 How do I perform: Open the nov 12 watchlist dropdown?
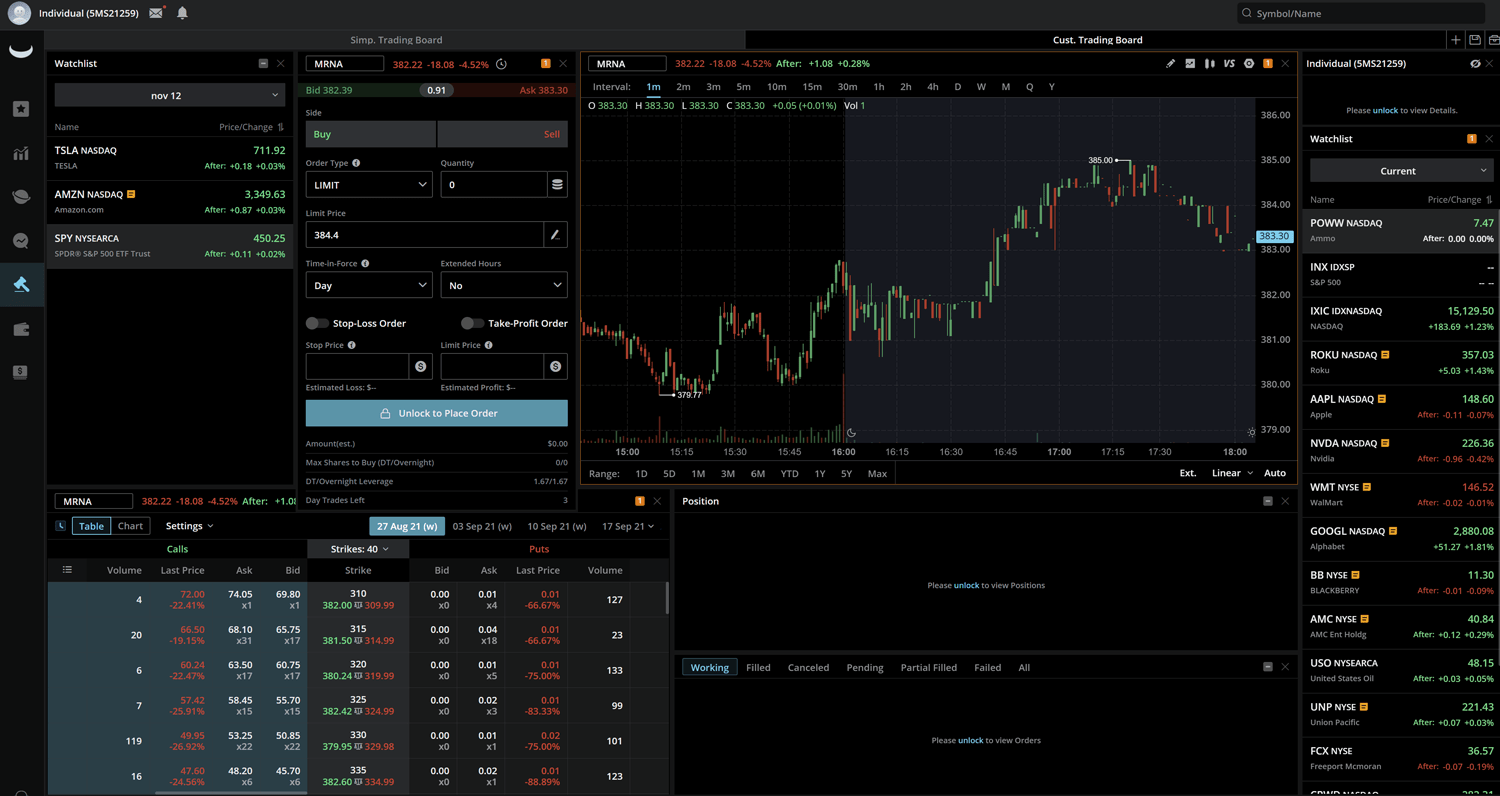(169, 95)
